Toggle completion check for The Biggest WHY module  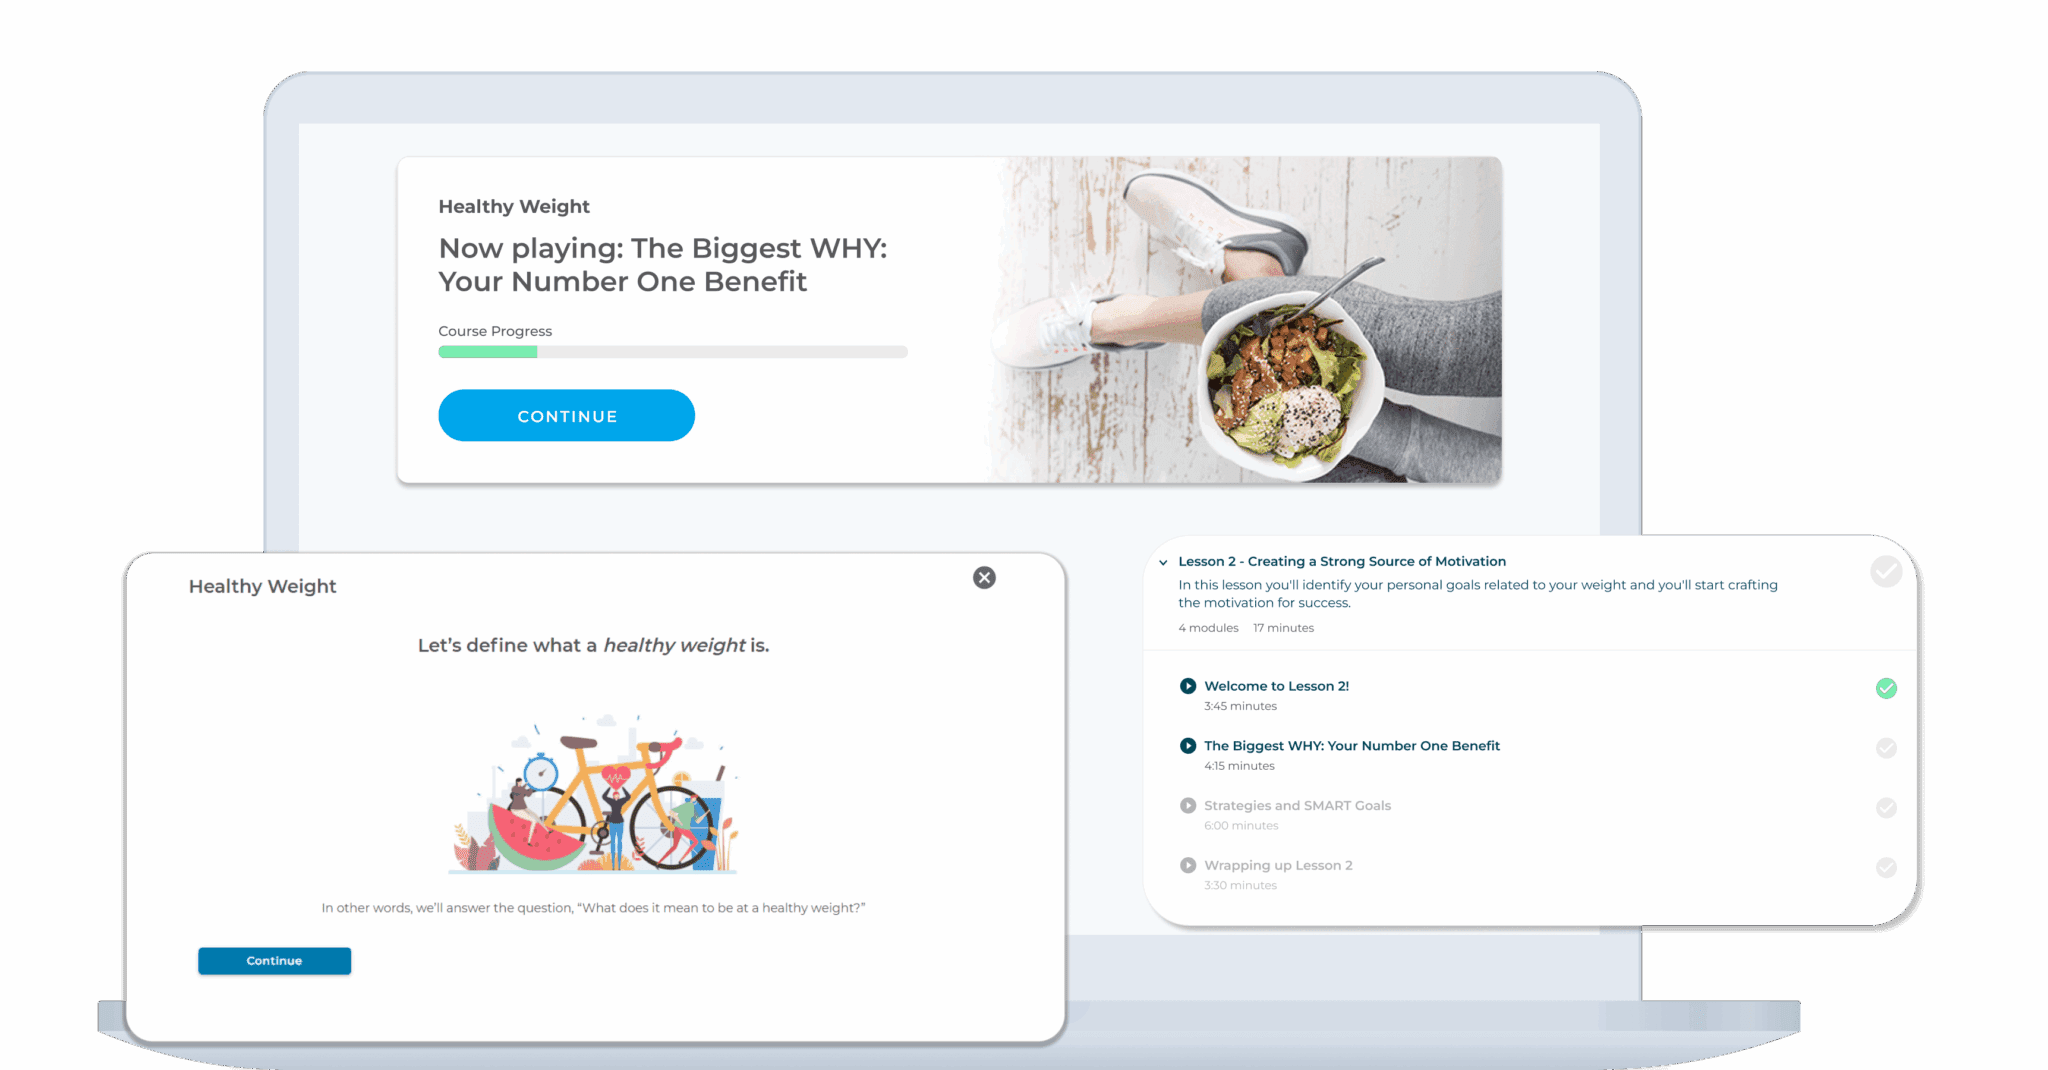point(1886,748)
